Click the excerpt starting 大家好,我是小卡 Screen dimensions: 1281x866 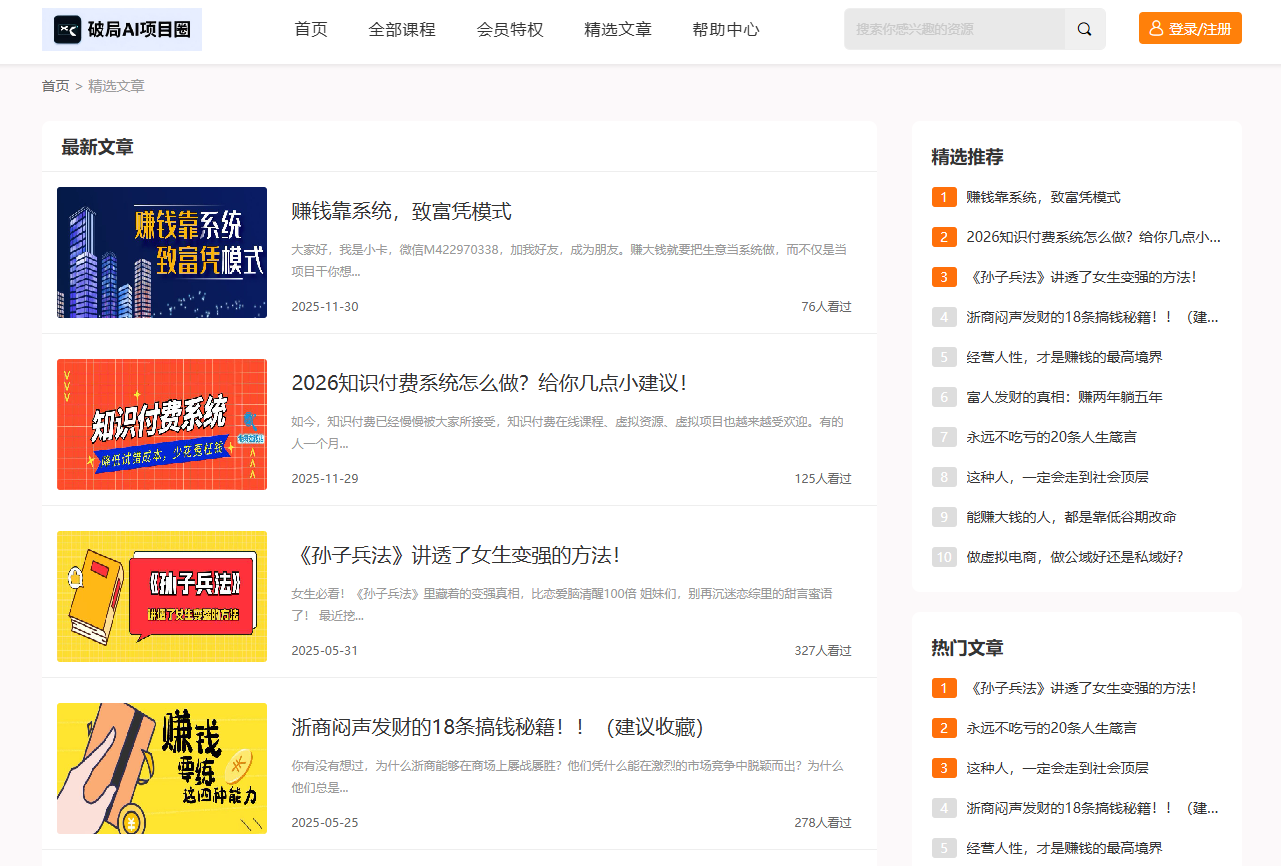coord(569,260)
